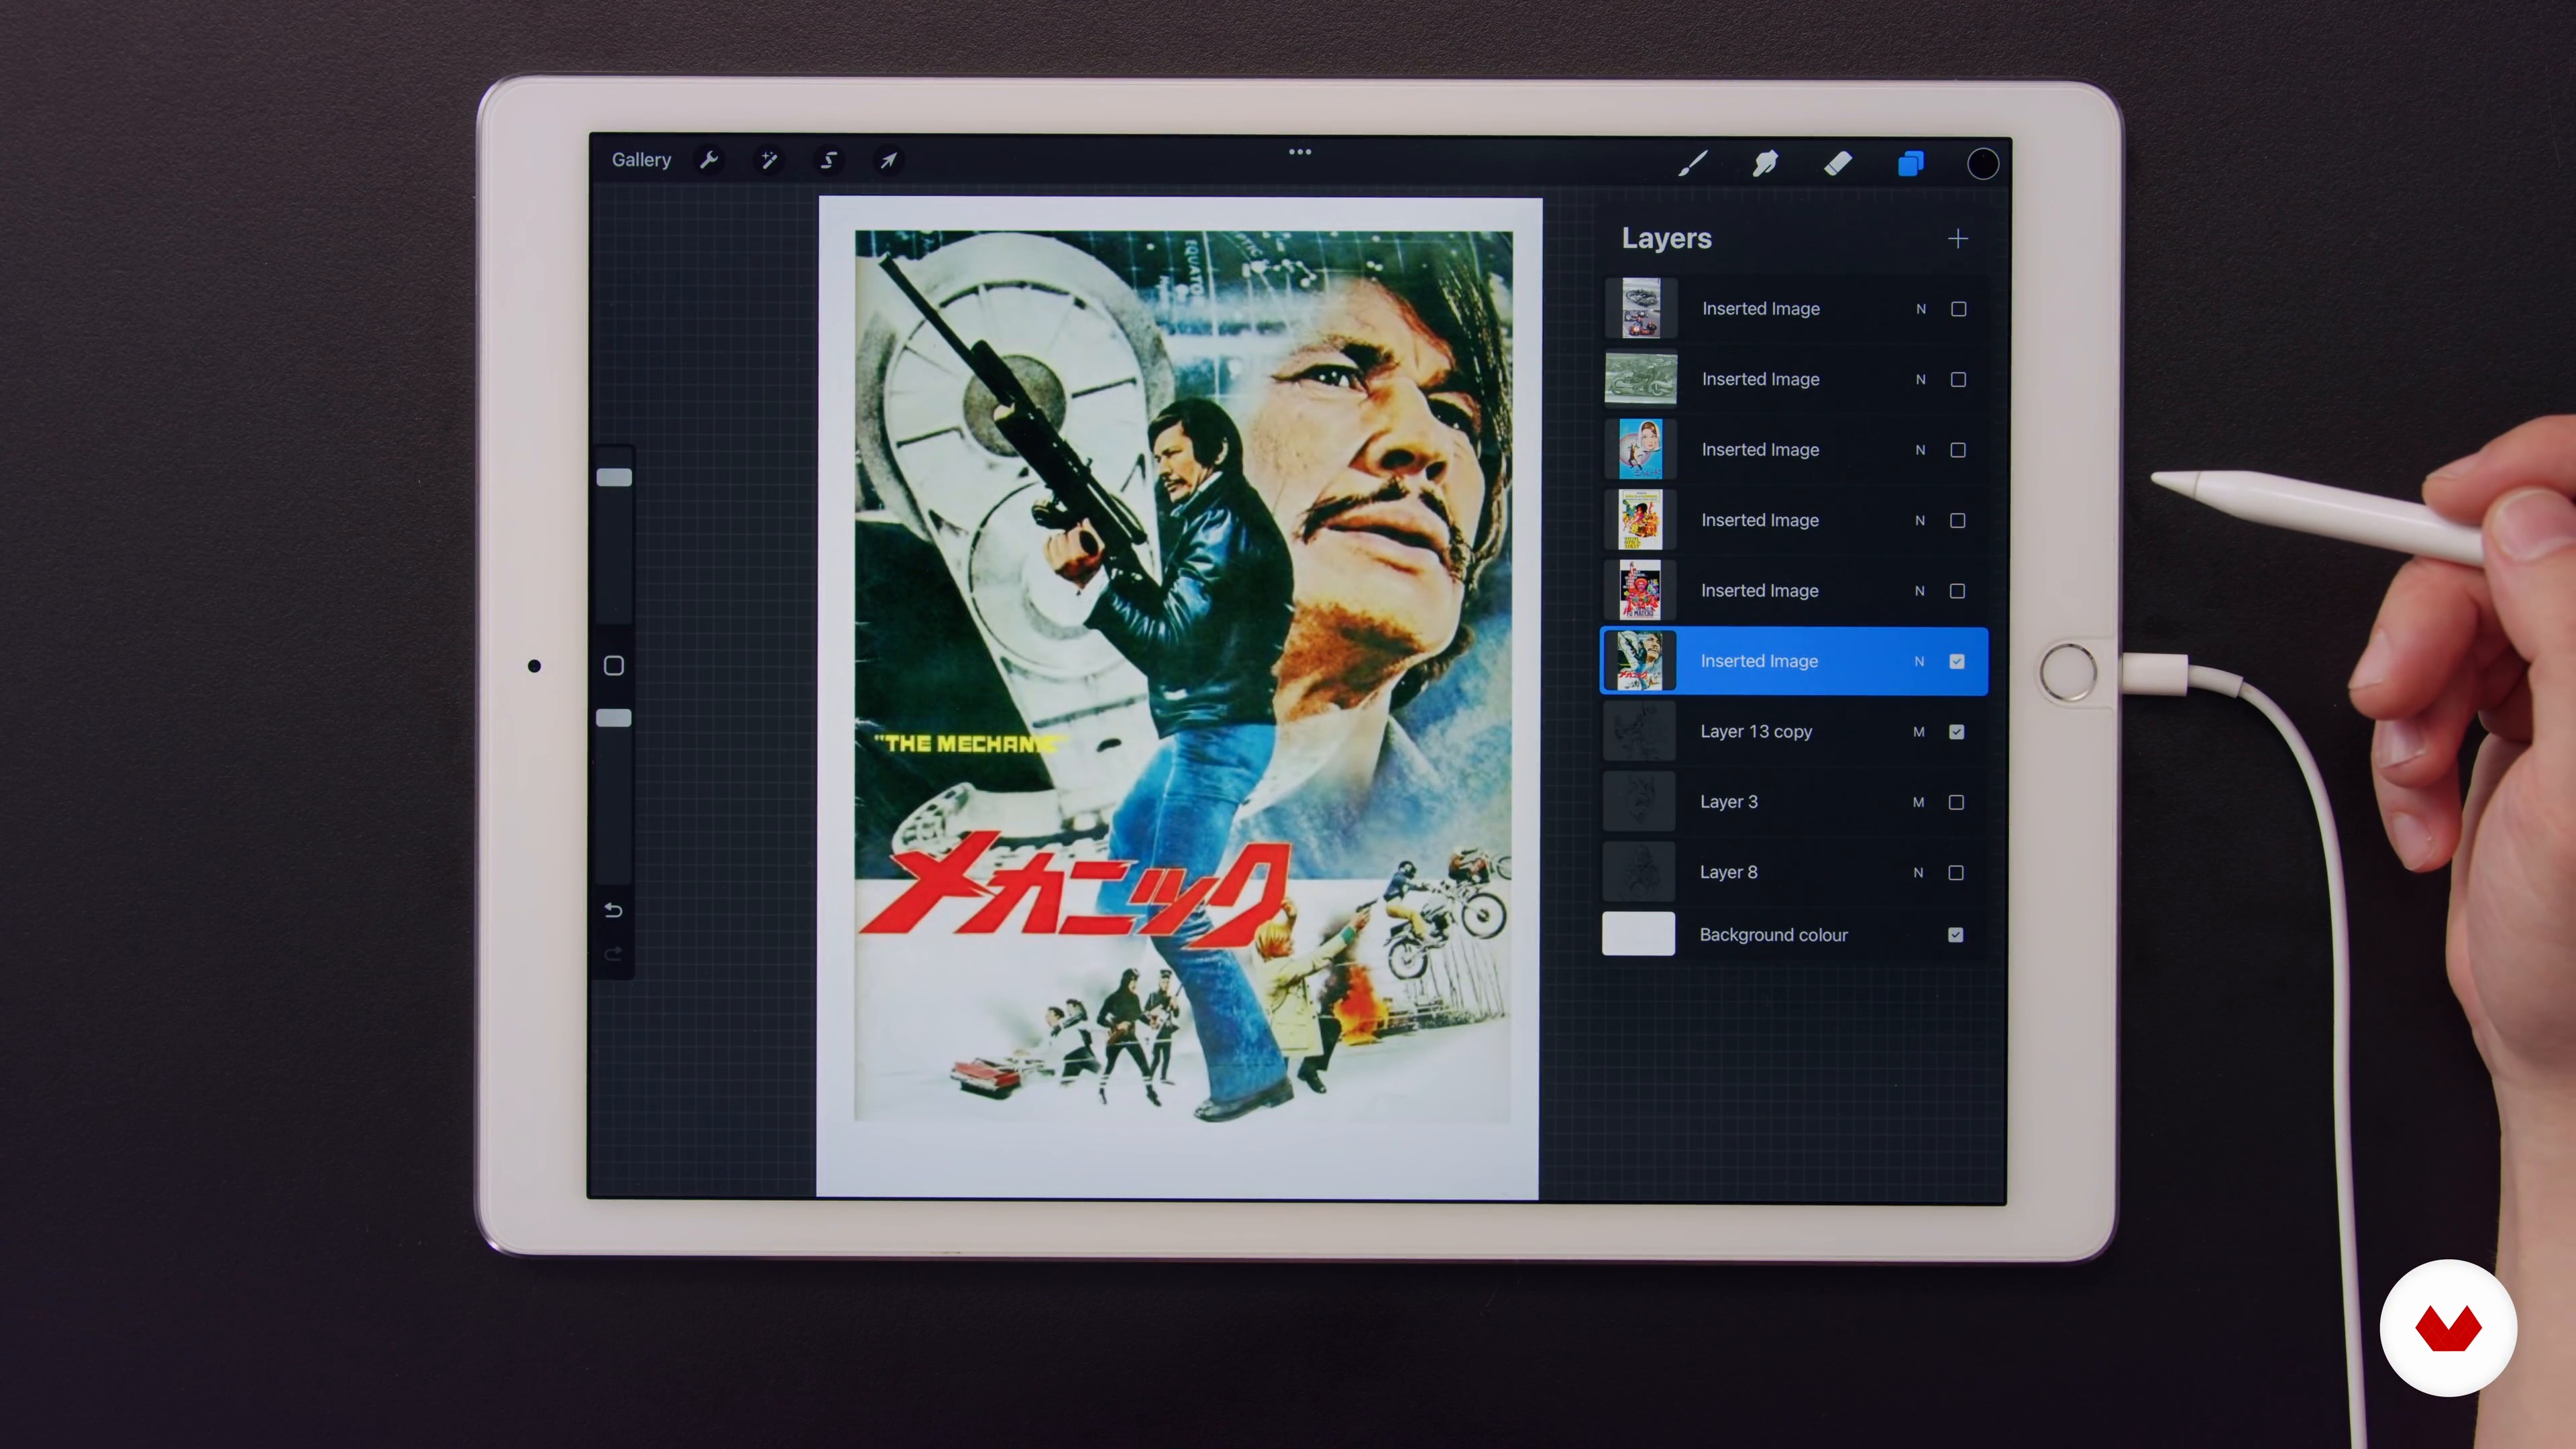Click the brush opacity slider handle
The width and height of the screenshot is (2576, 1449).
pos(614,718)
